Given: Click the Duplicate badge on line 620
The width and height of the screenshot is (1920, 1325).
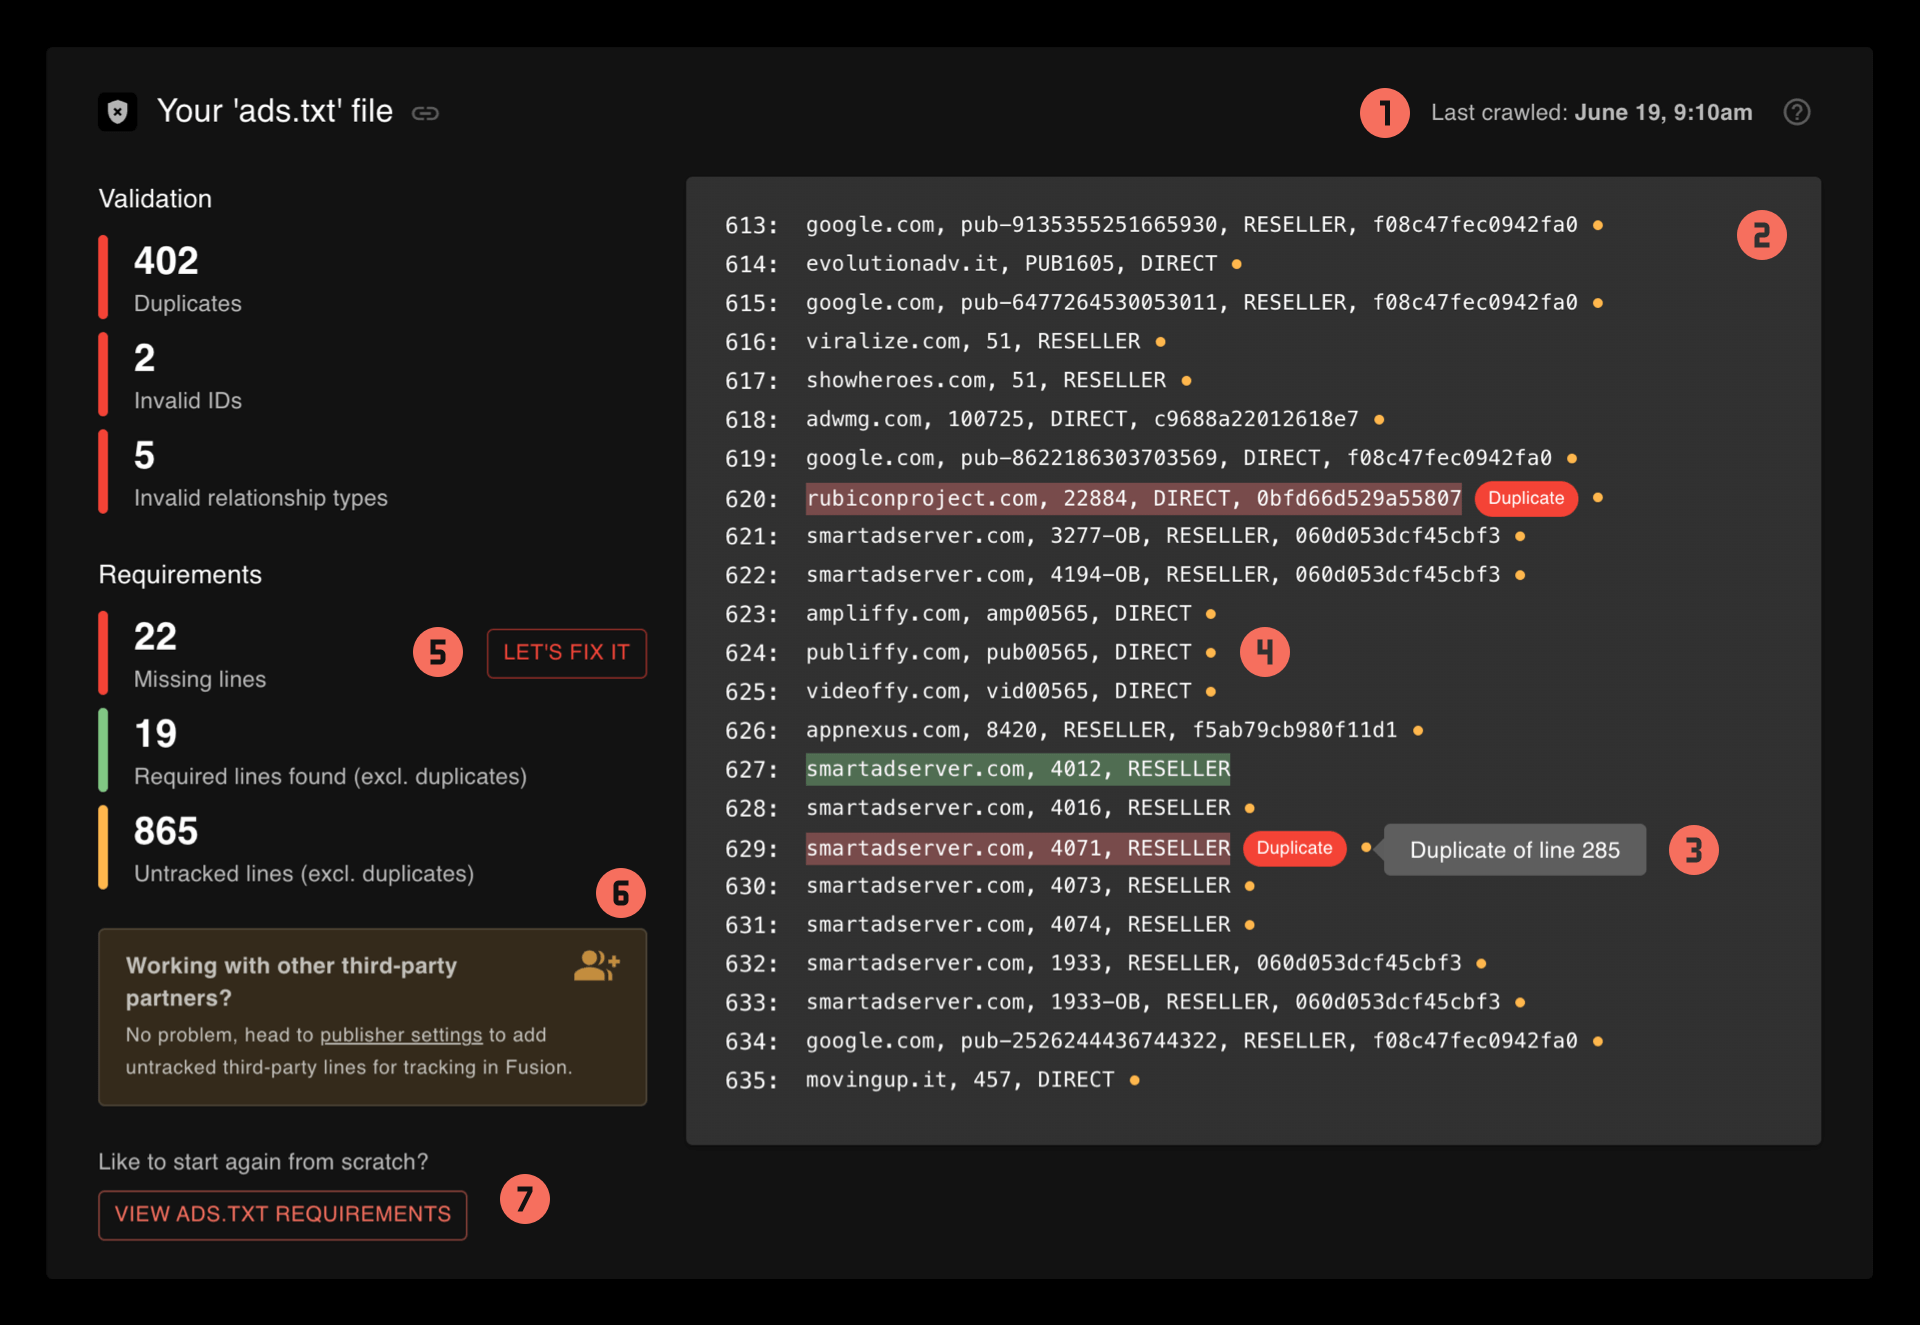Looking at the screenshot, I should 1526,498.
